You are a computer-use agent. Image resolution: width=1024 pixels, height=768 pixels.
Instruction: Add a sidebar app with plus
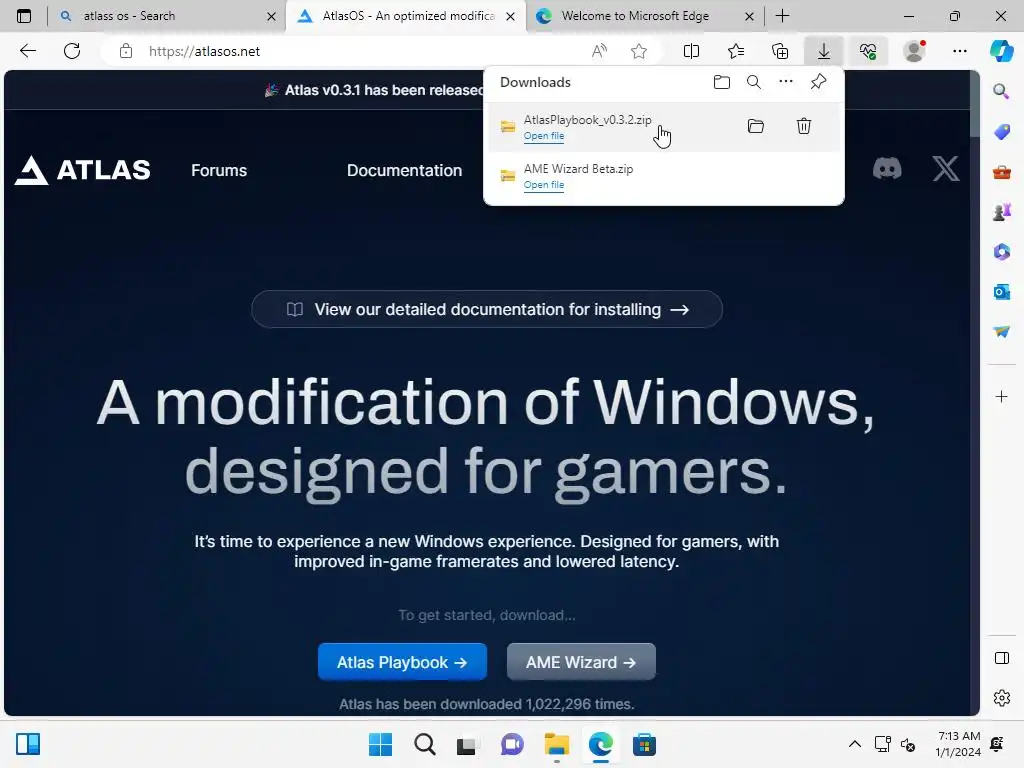[1002, 396]
